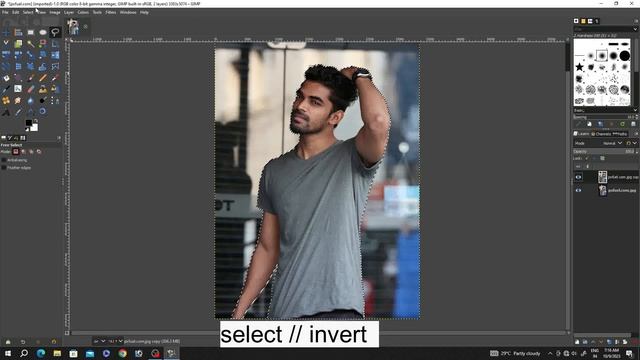Open Layers dock configure menu arrow
640x360 pixels.
636,134
